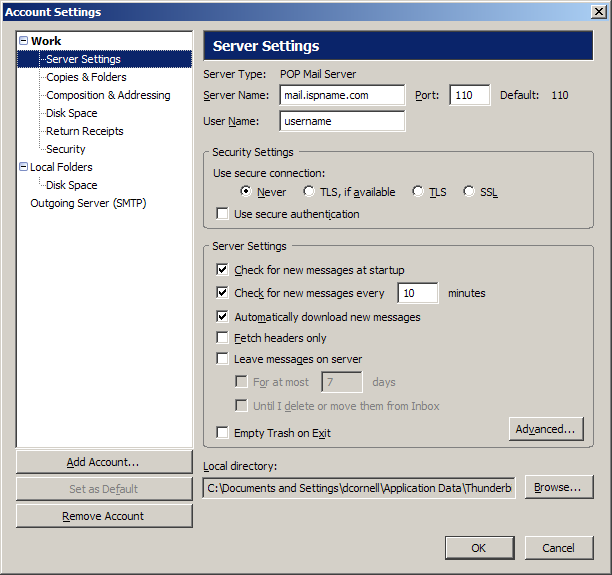Select Security under the Work account
This screenshot has width=612, height=575.
(66, 149)
